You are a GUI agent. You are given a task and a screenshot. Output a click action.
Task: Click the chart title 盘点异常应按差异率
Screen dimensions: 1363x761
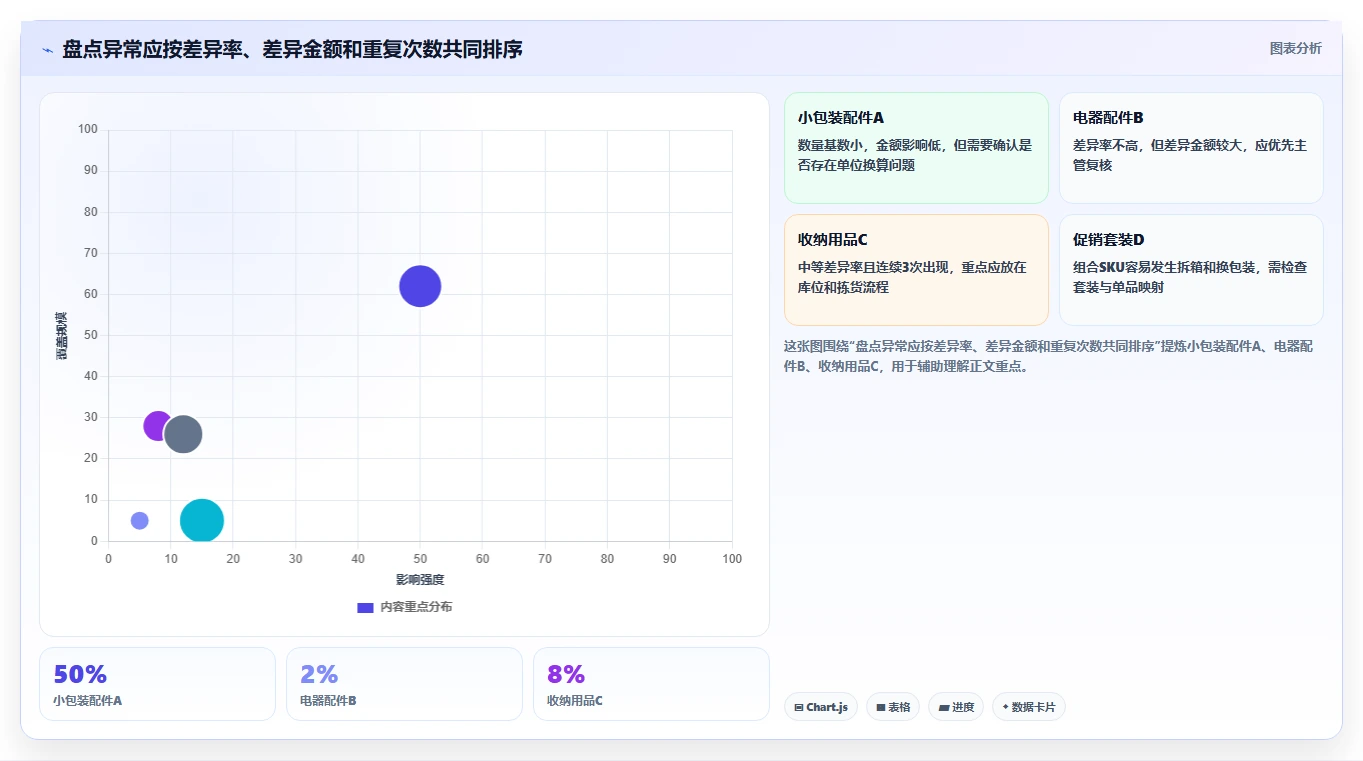click(292, 49)
